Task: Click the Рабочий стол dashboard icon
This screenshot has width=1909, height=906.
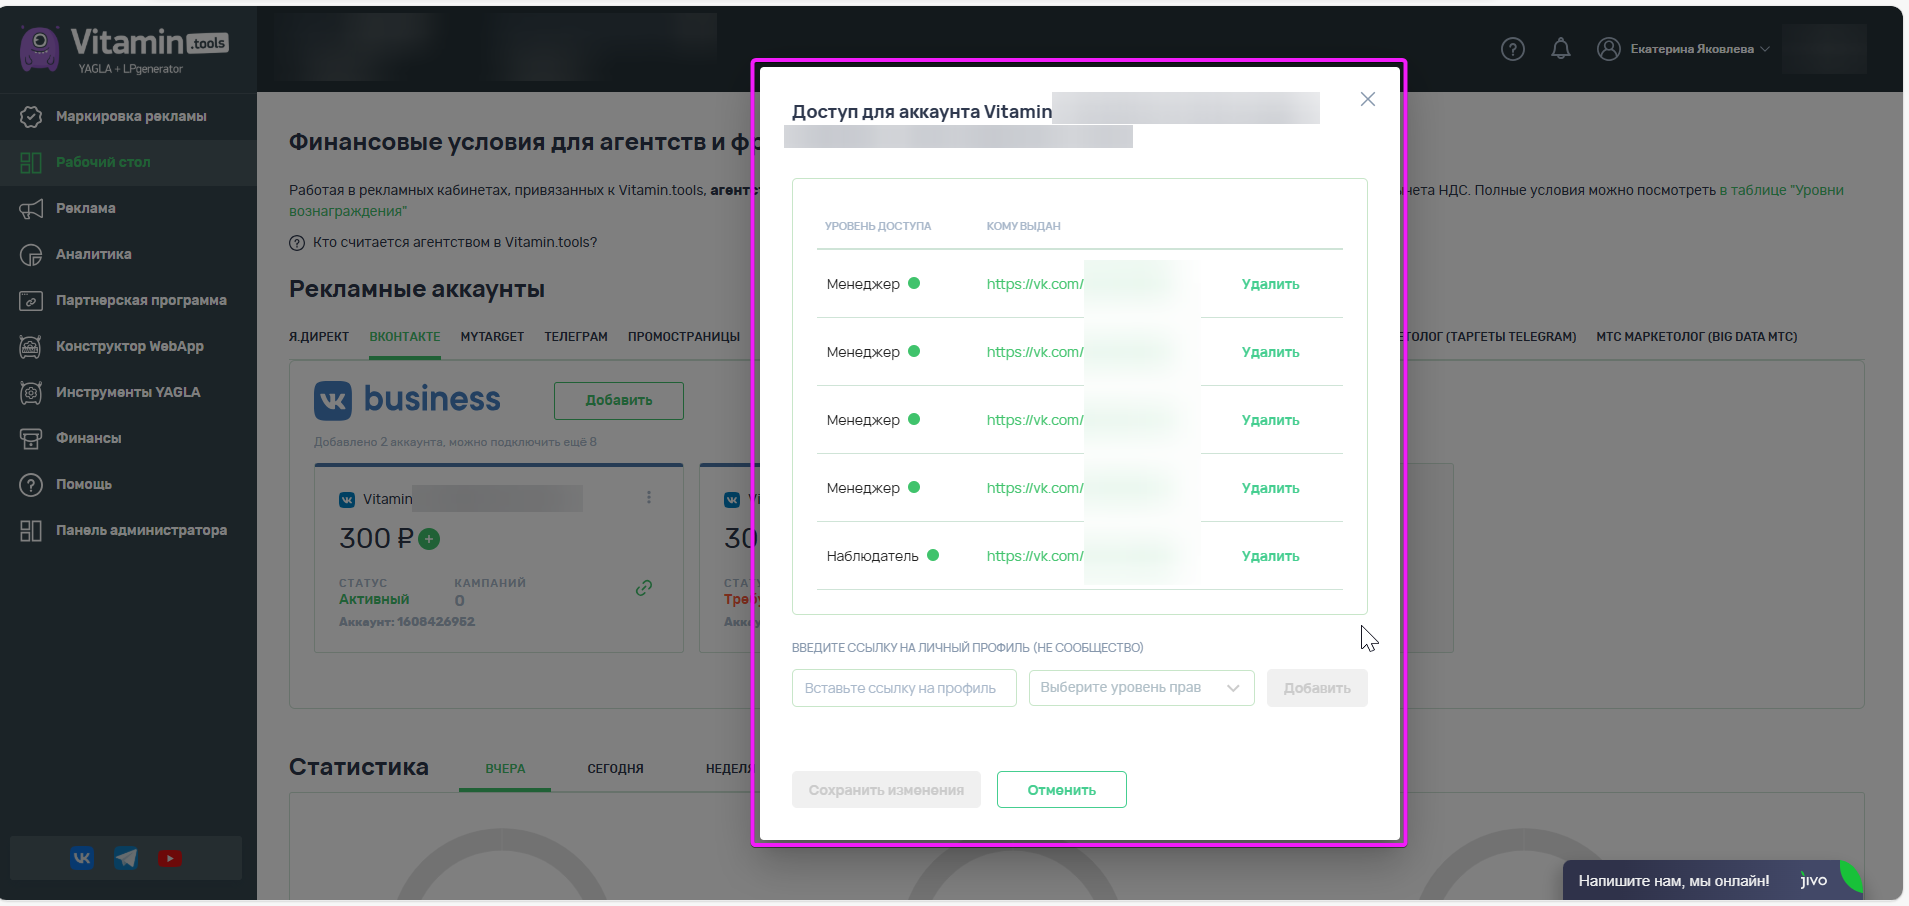Action: 31,163
